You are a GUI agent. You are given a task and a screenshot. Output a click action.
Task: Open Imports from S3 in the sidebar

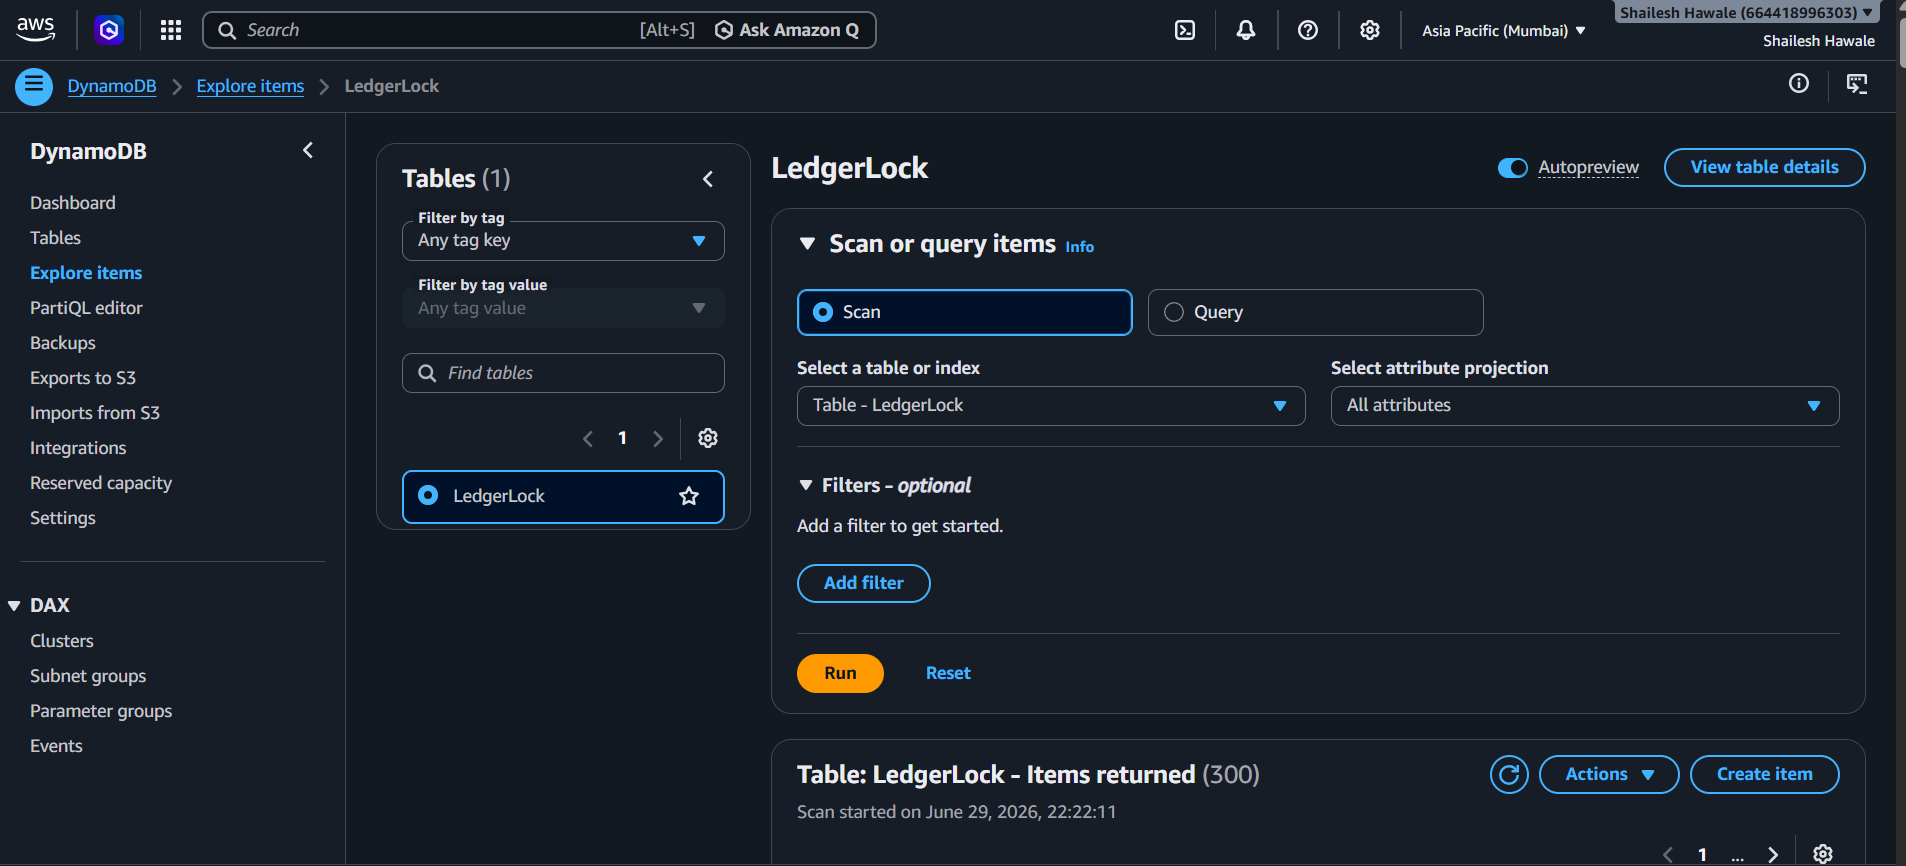(95, 413)
